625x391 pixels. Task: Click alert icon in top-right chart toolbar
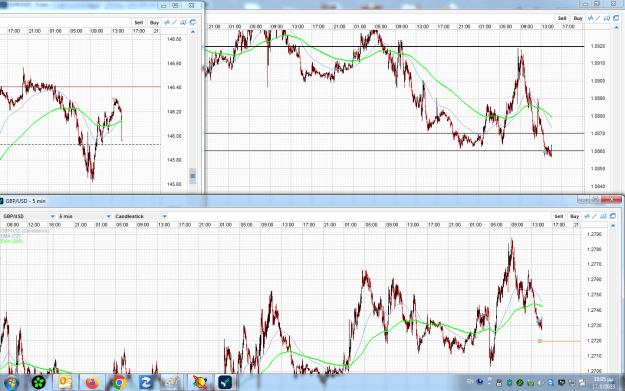click(x=607, y=18)
